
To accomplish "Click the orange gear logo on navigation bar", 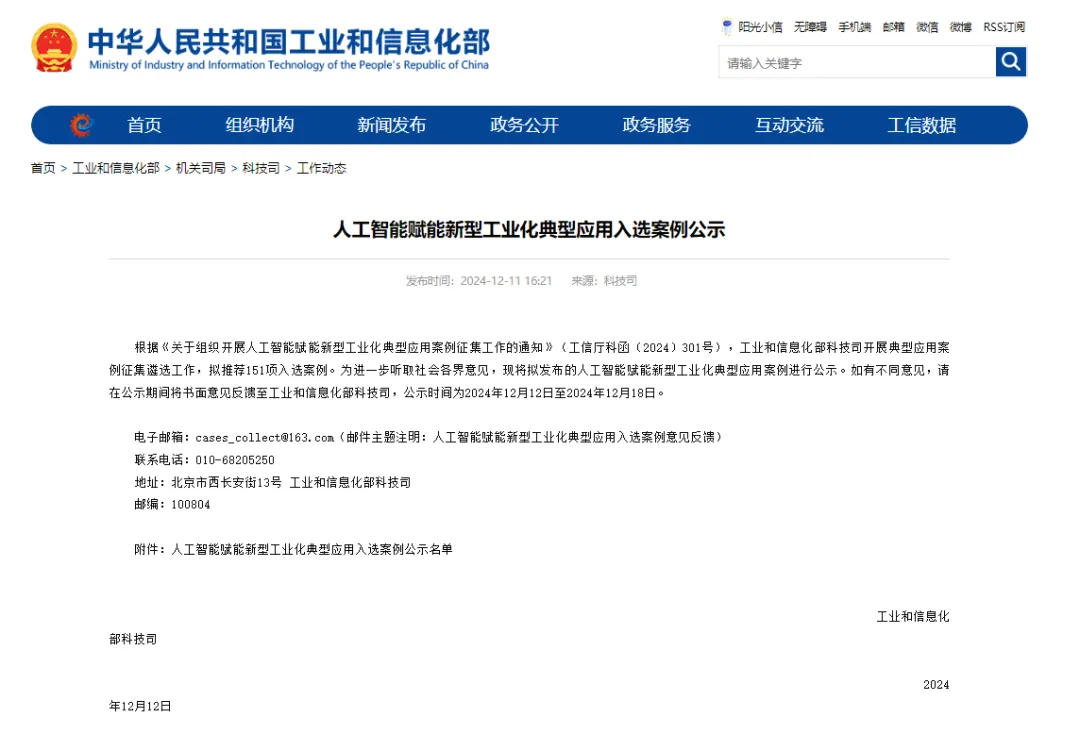I will (x=79, y=124).
